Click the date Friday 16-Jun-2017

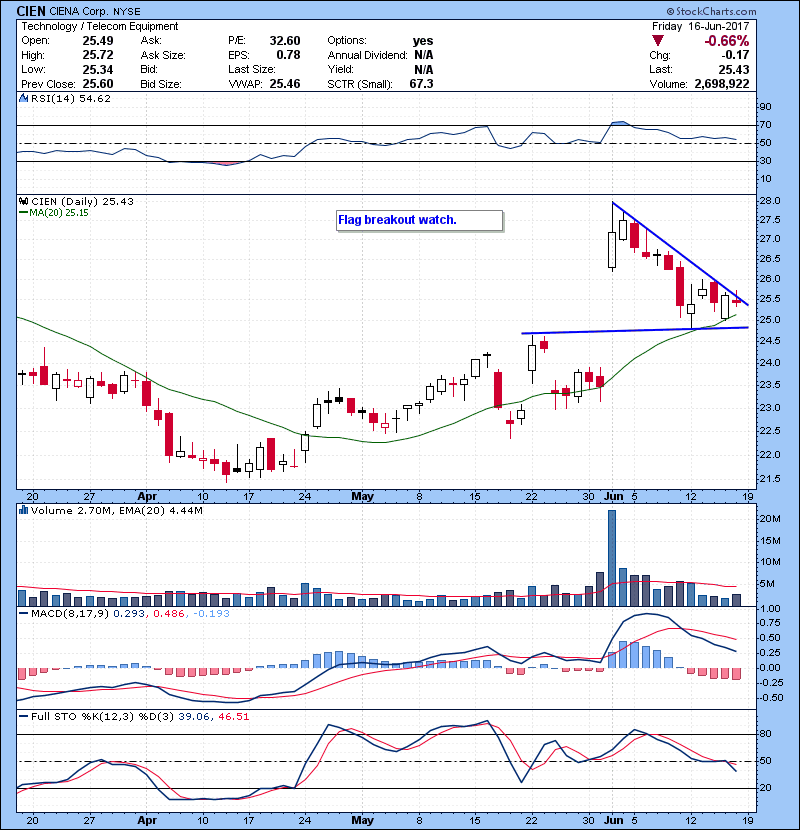[700, 26]
